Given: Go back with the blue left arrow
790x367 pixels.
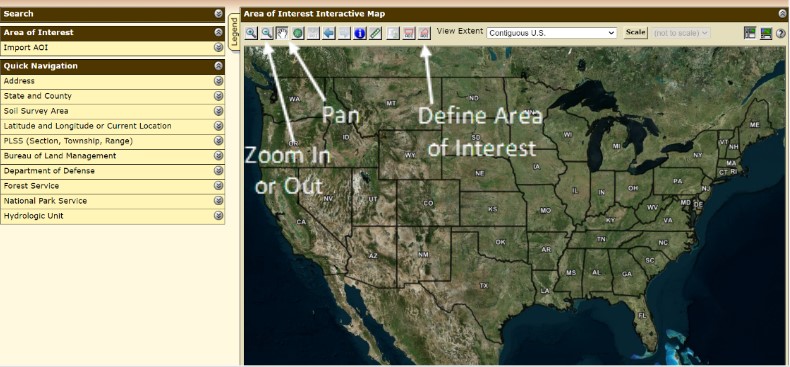Looking at the screenshot, I should coord(329,33).
